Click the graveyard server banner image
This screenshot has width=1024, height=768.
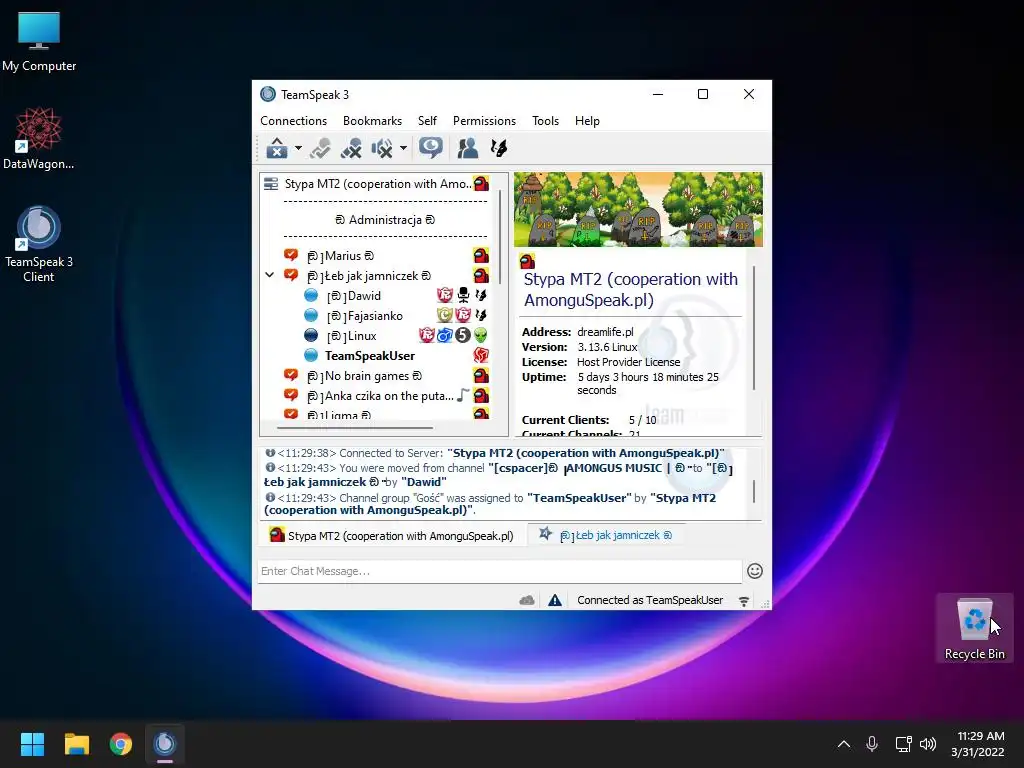coord(638,210)
